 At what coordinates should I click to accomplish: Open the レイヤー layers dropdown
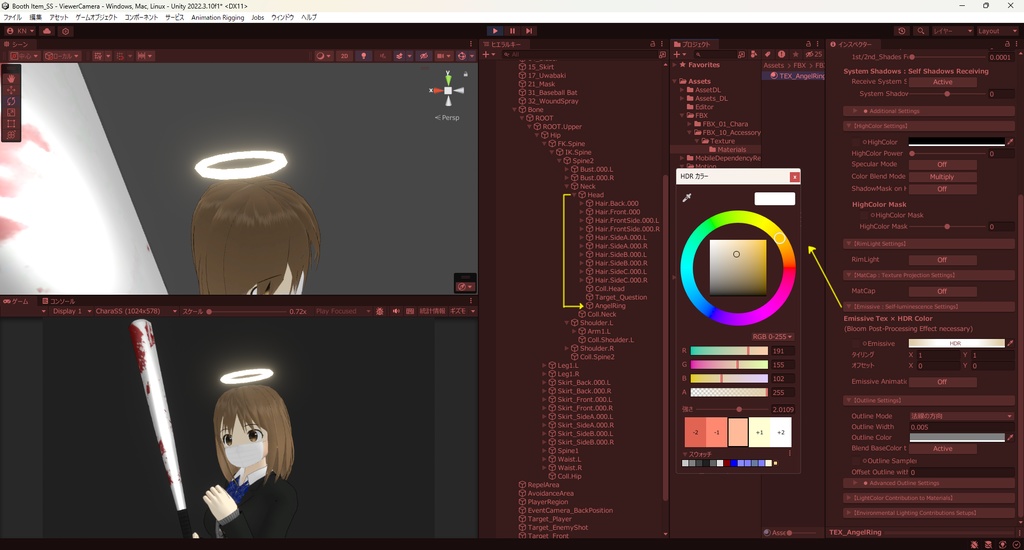coord(952,31)
